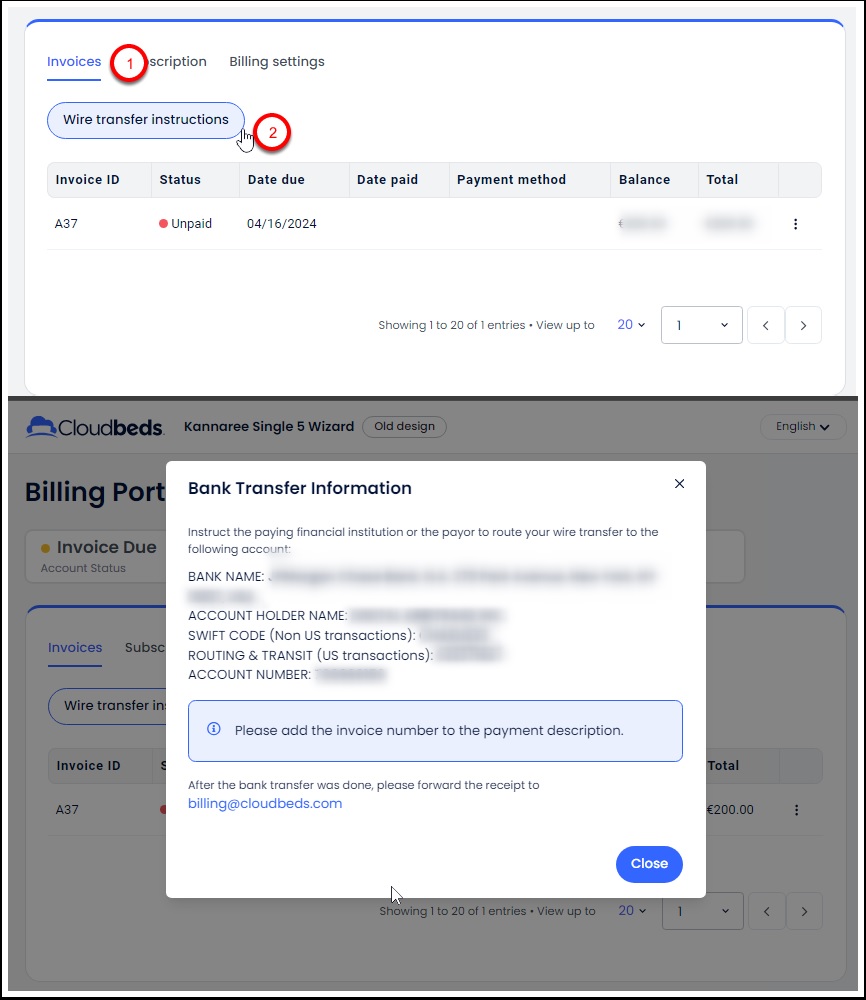Click the previous page arrow in upper pagination
The height and width of the screenshot is (1000, 866).
click(765, 325)
